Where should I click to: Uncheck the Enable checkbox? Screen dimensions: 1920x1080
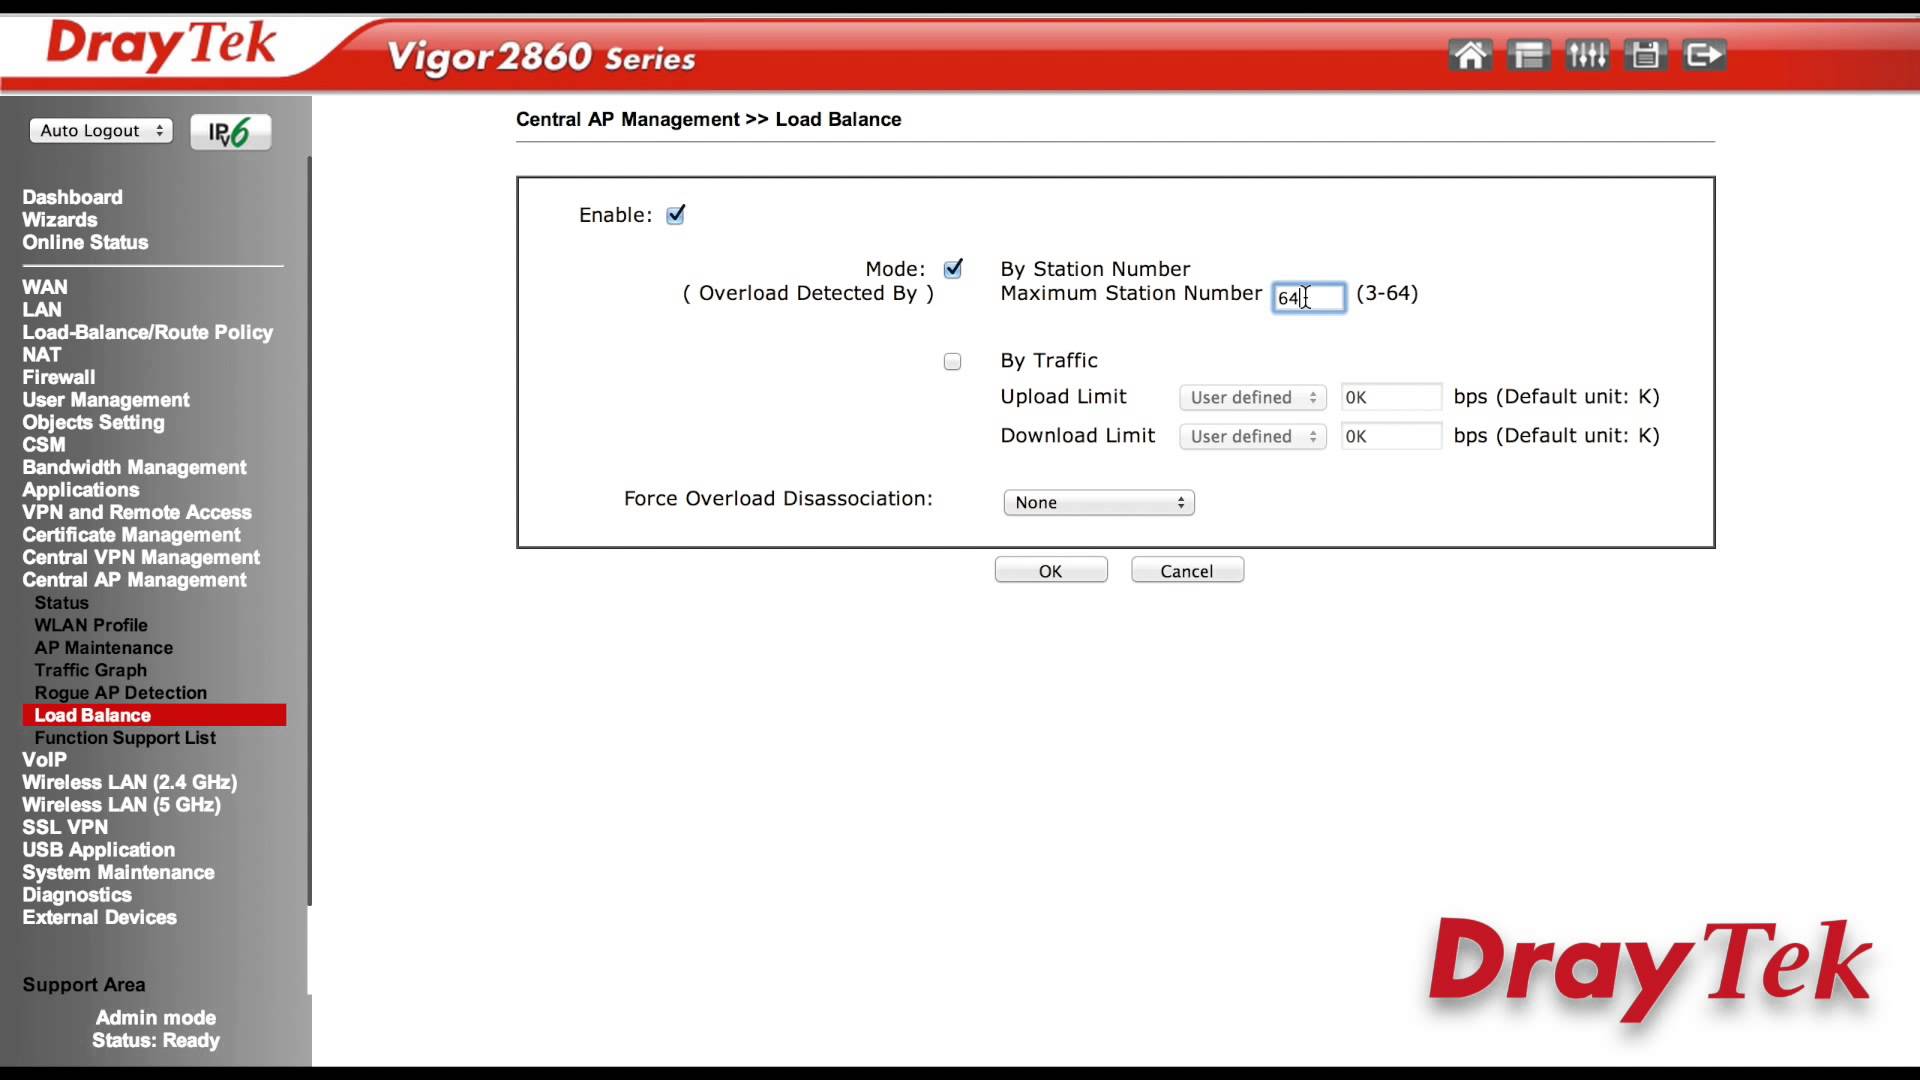click(x=676, y=215)
